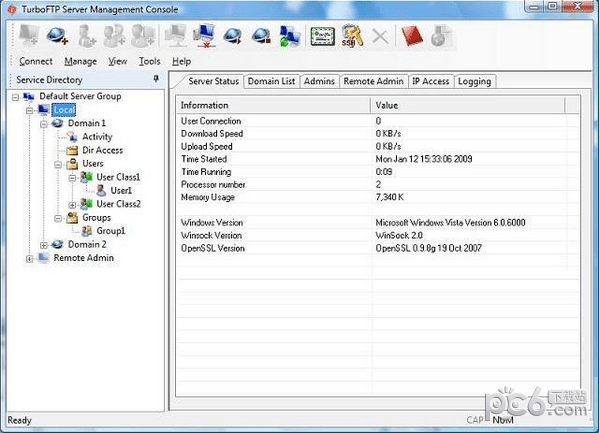Click the Upload Speed row

(377, 146)
